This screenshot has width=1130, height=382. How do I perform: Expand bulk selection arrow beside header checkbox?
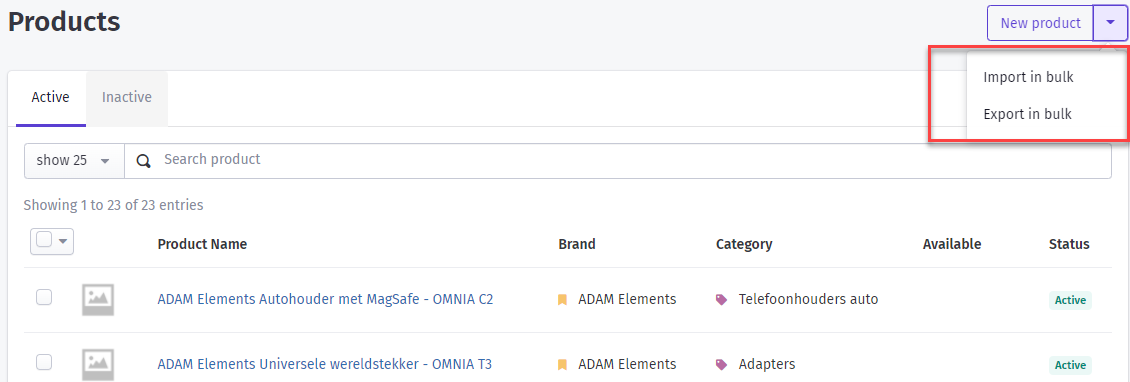pos(63,241)
